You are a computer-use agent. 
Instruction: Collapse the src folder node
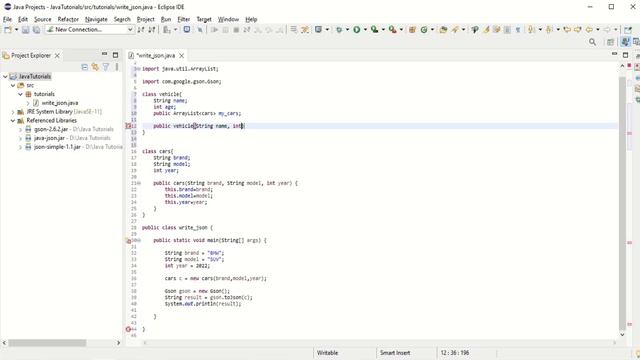click(13, 86)
